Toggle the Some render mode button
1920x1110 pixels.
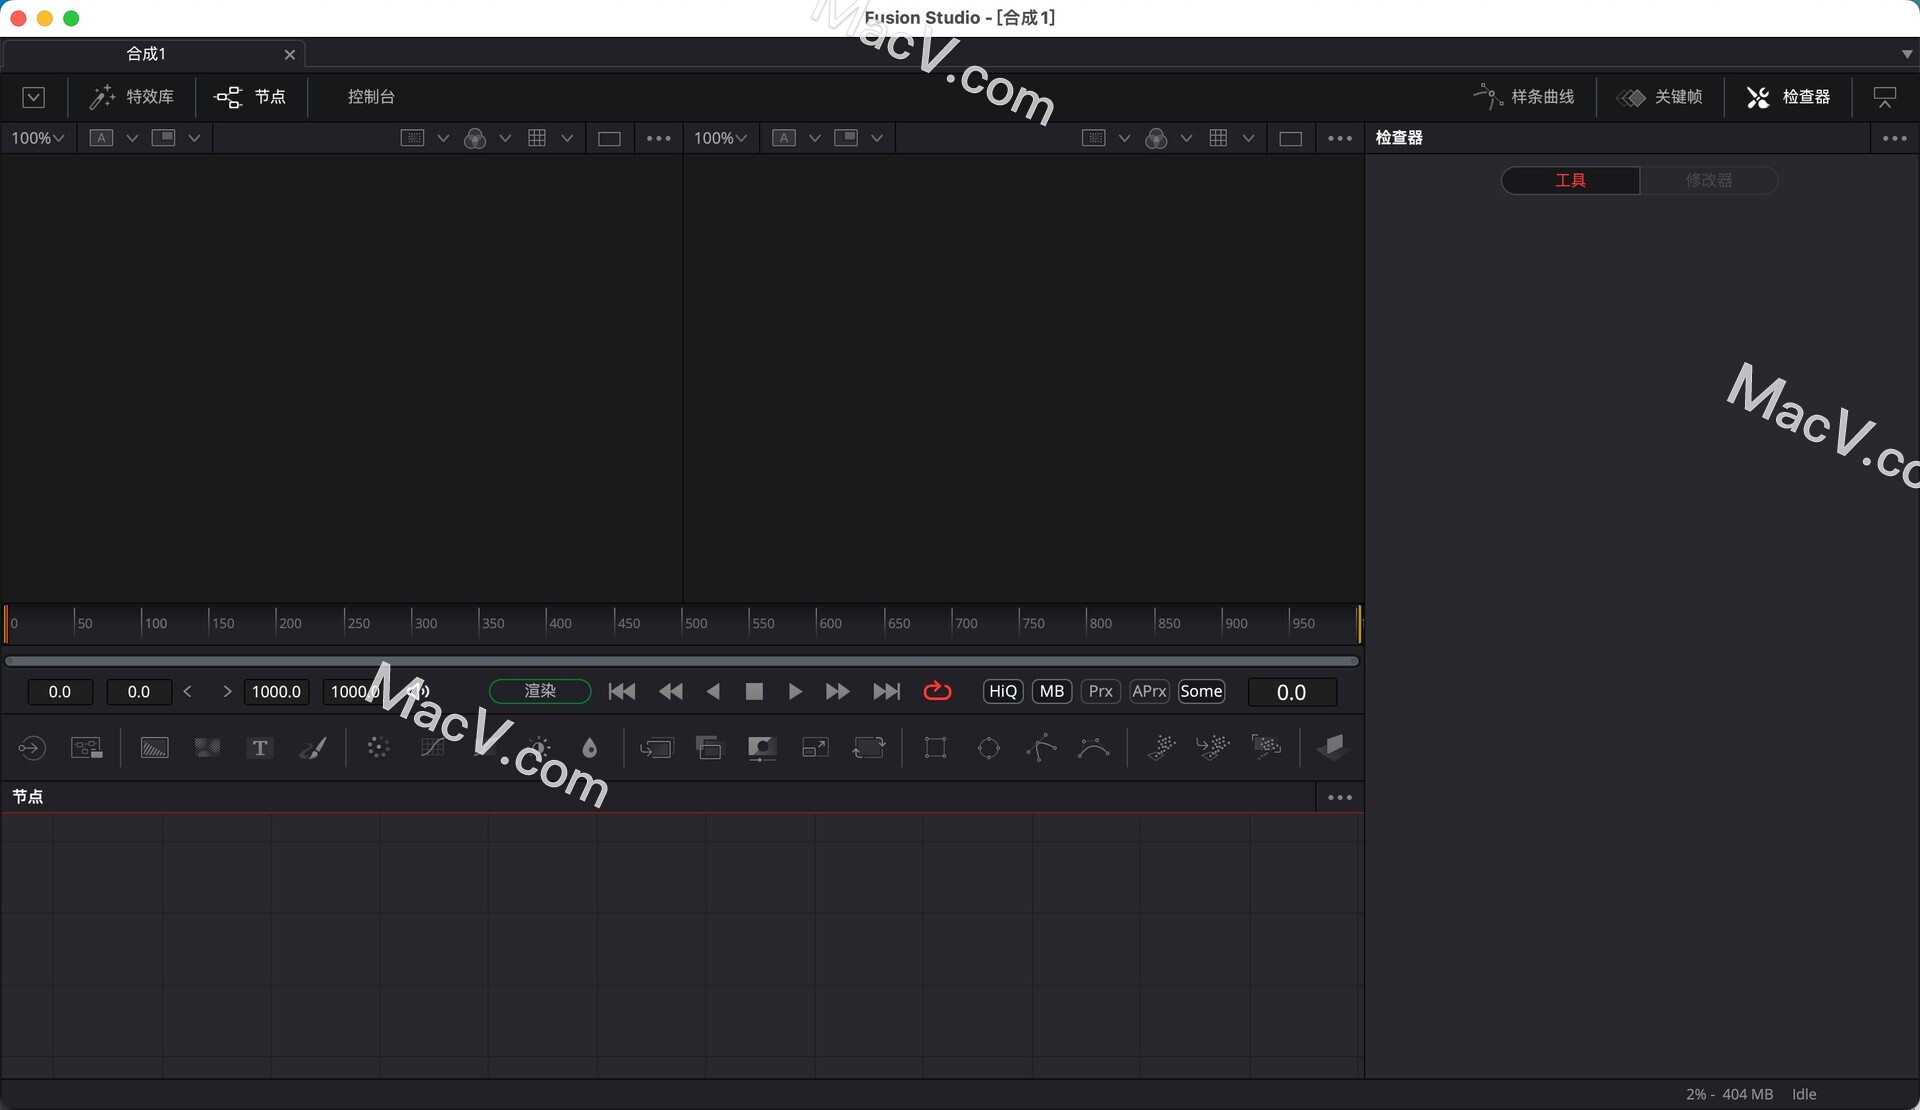[1201, 691]
